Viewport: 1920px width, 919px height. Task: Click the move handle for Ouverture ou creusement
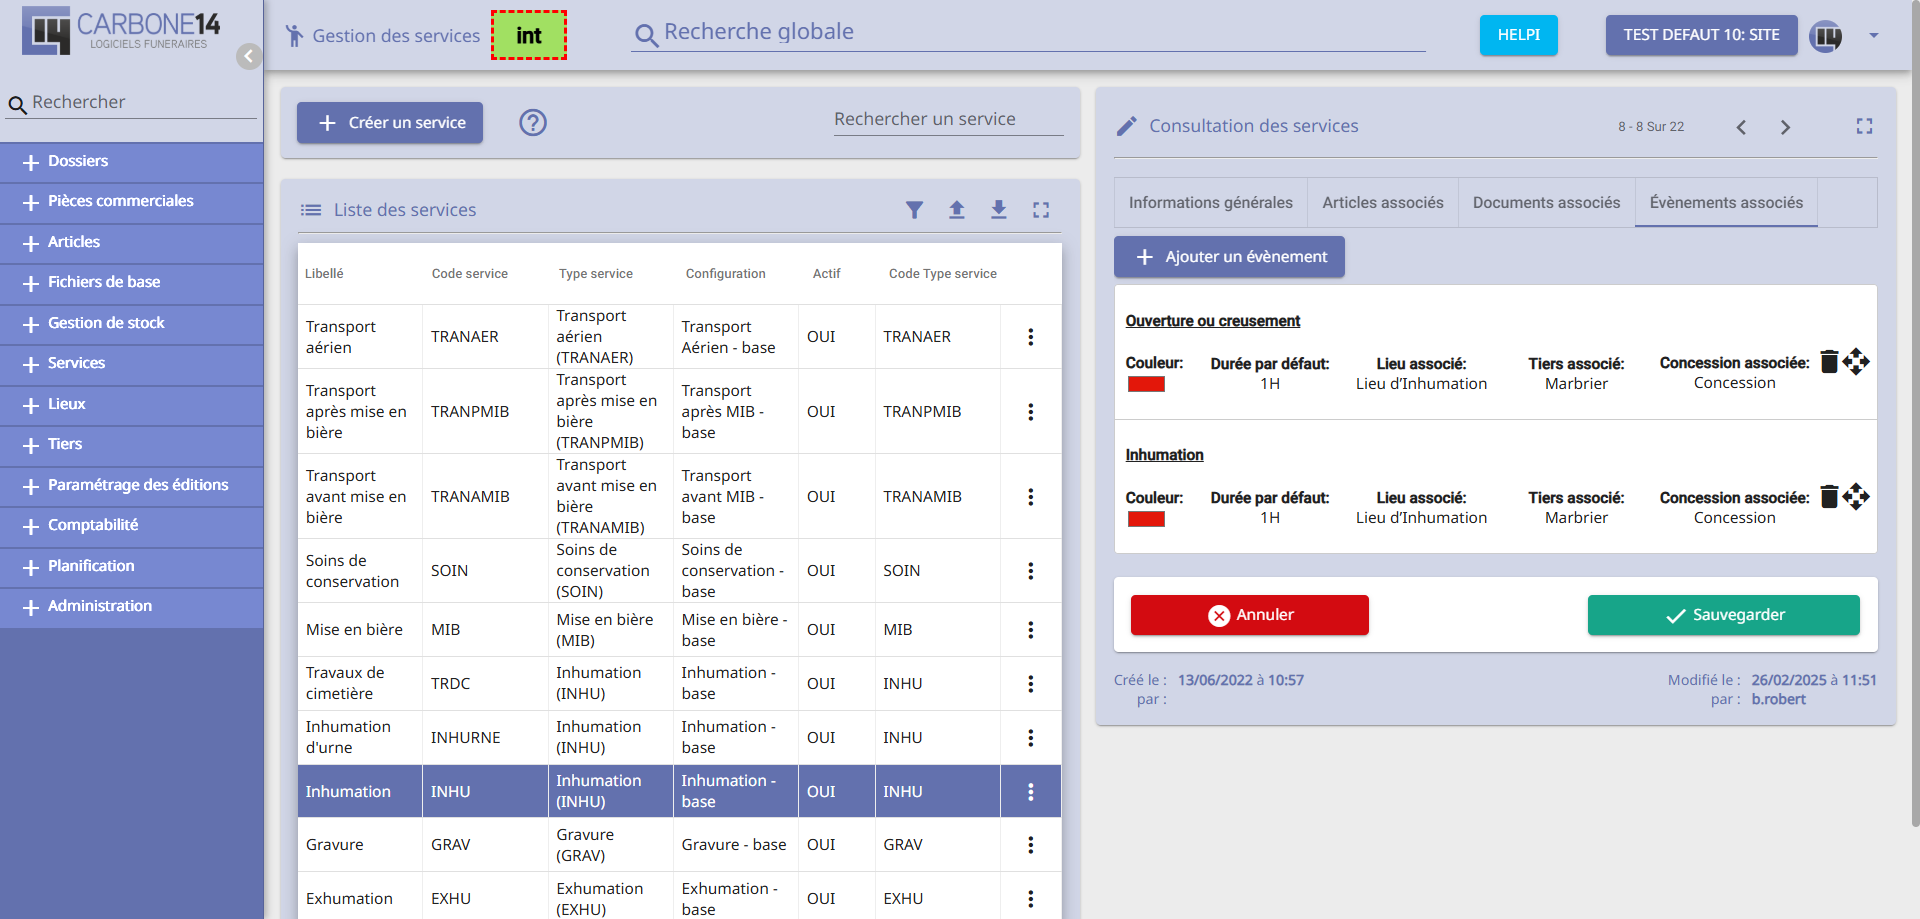tap(1856, 361)
